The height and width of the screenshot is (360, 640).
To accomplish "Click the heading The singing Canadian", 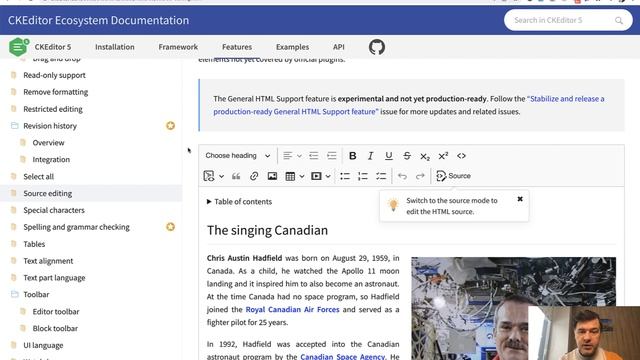I will click(x=267, y=230).
